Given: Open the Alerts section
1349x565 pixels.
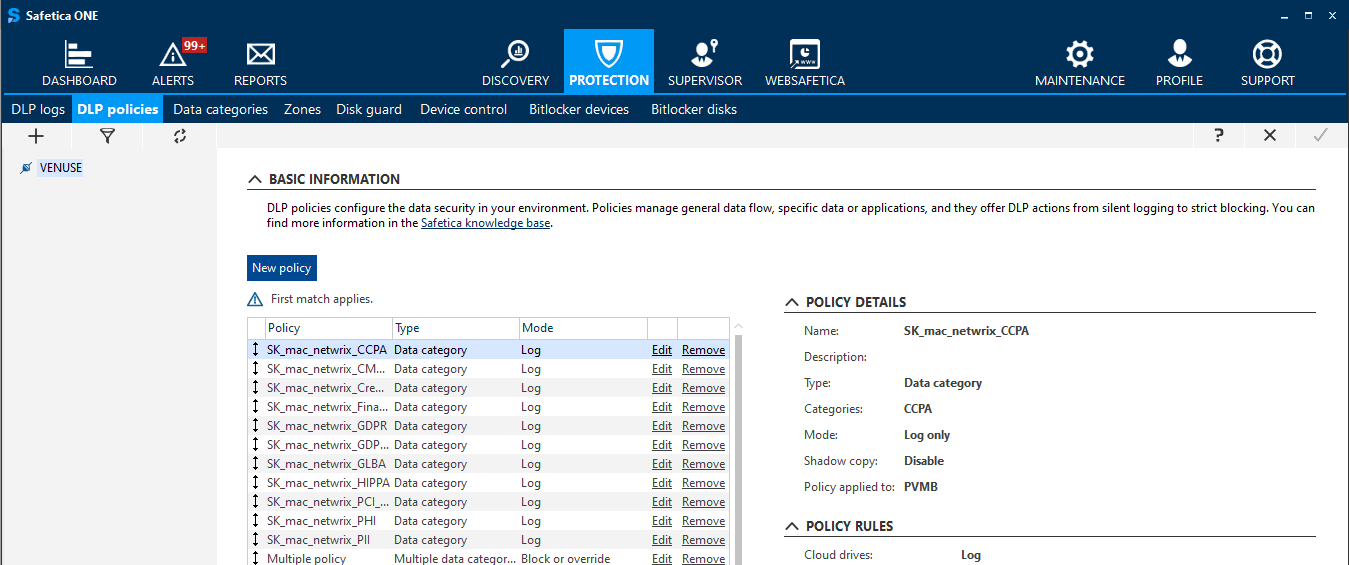Looking at the screenshot, I should [x=173, y=63].
